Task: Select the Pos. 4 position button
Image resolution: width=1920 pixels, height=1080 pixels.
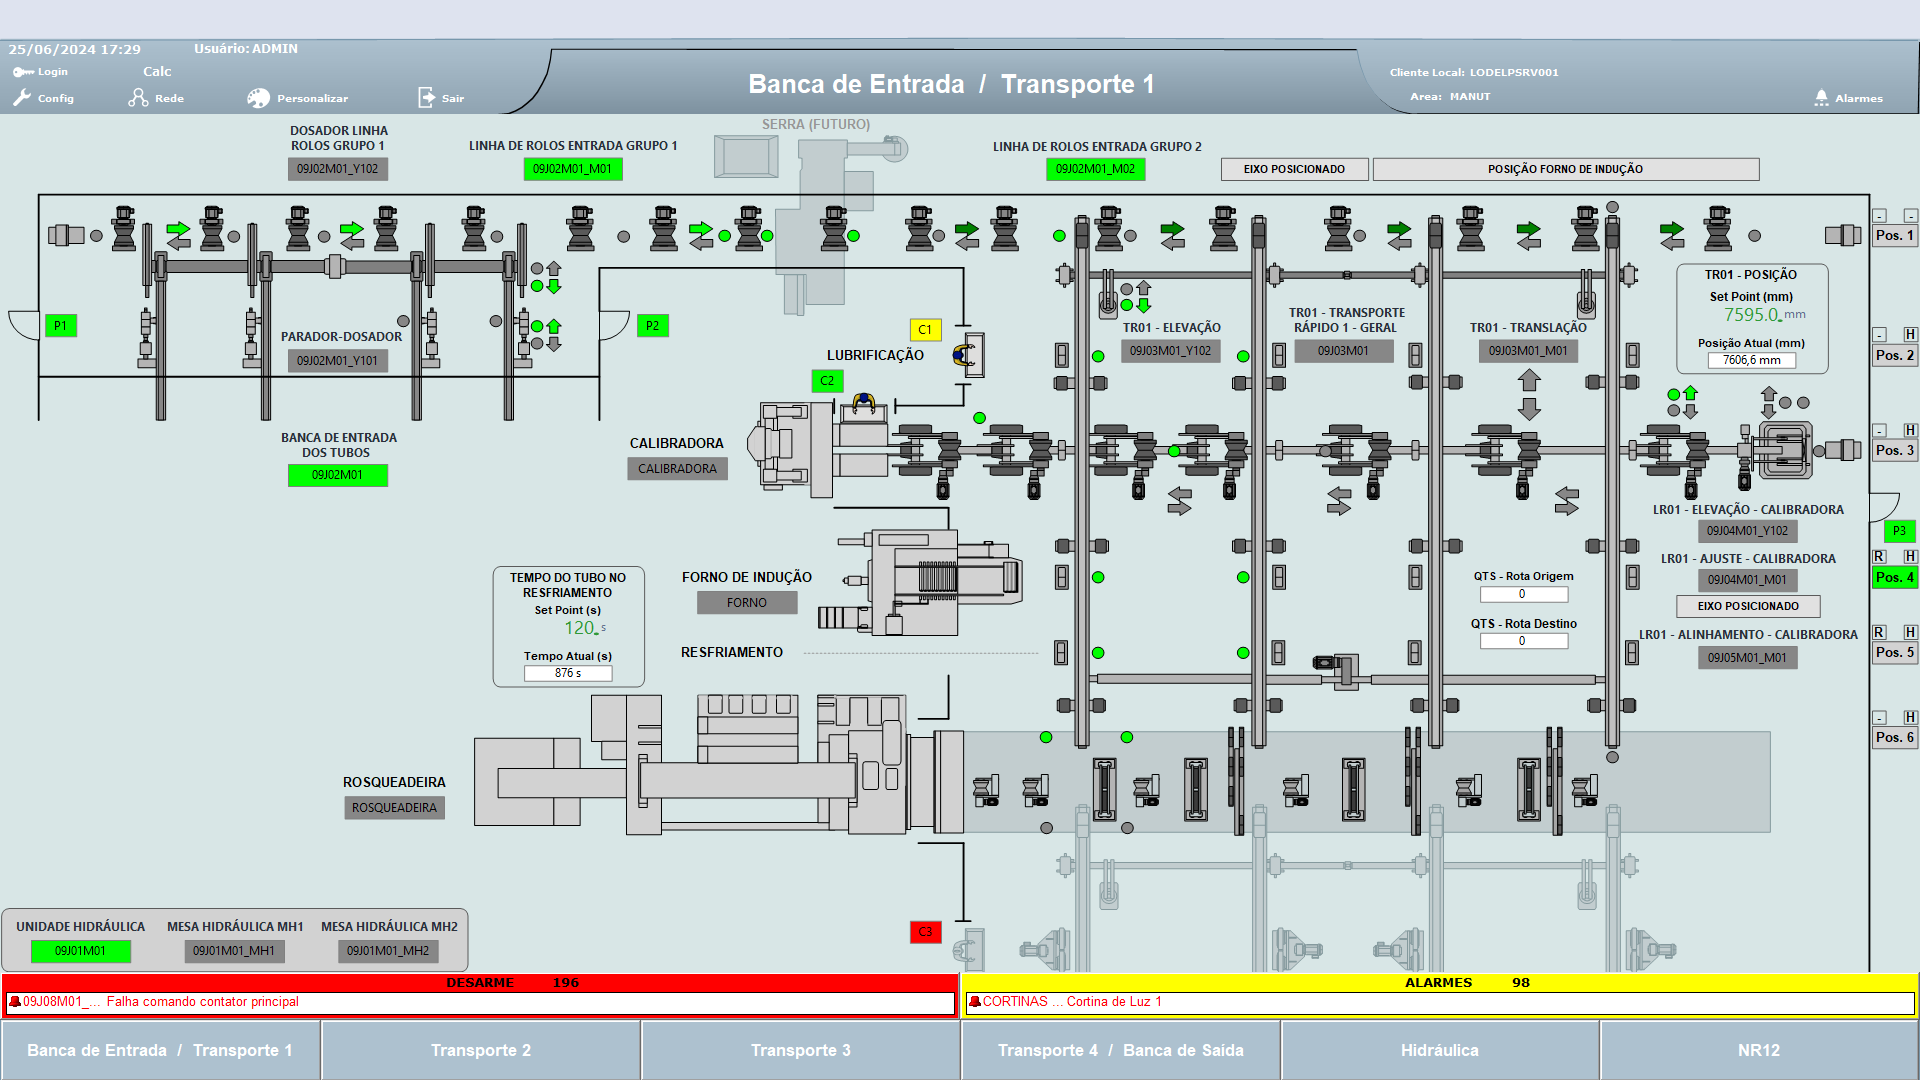Action: click(1894, 578)
